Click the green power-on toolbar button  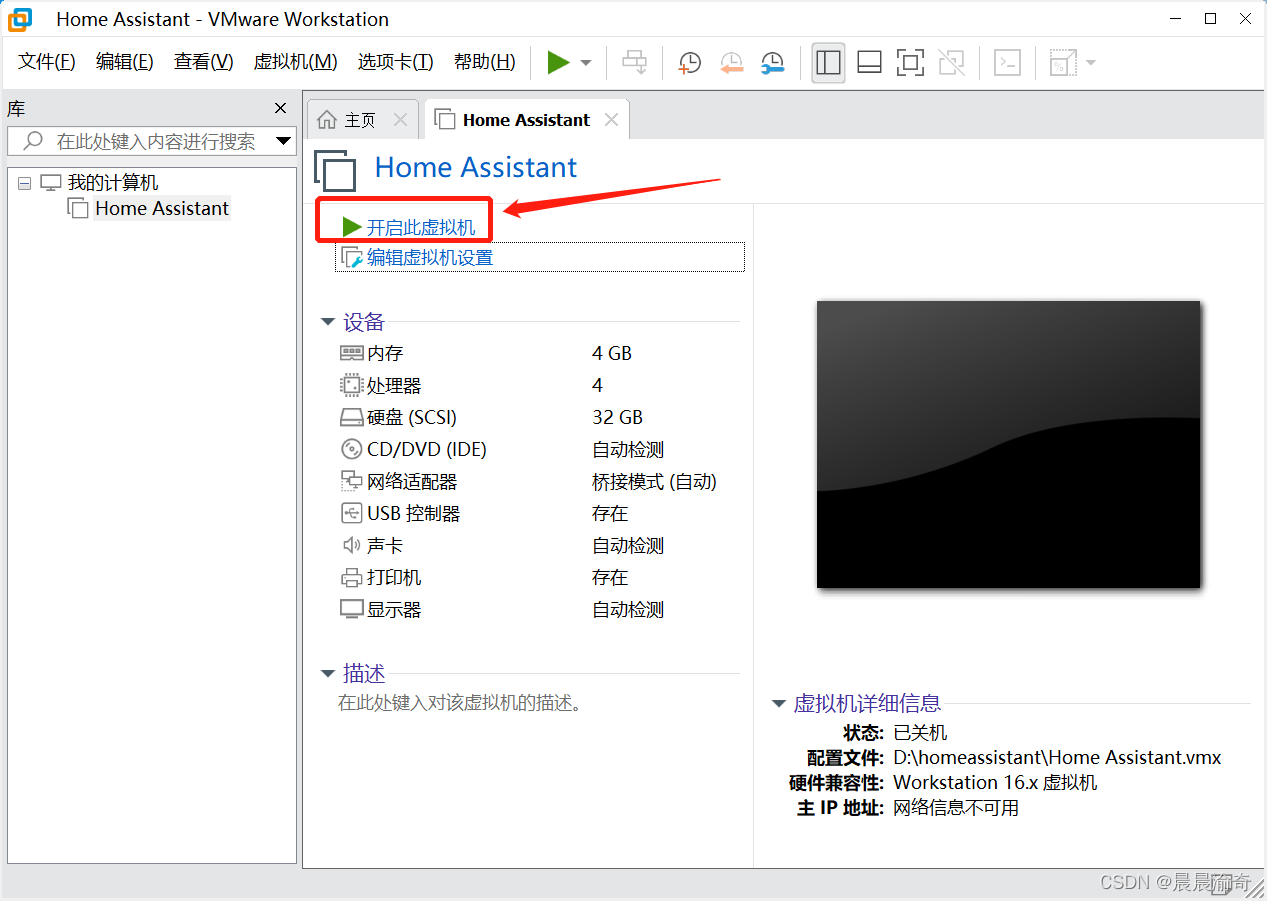(558, 62)
